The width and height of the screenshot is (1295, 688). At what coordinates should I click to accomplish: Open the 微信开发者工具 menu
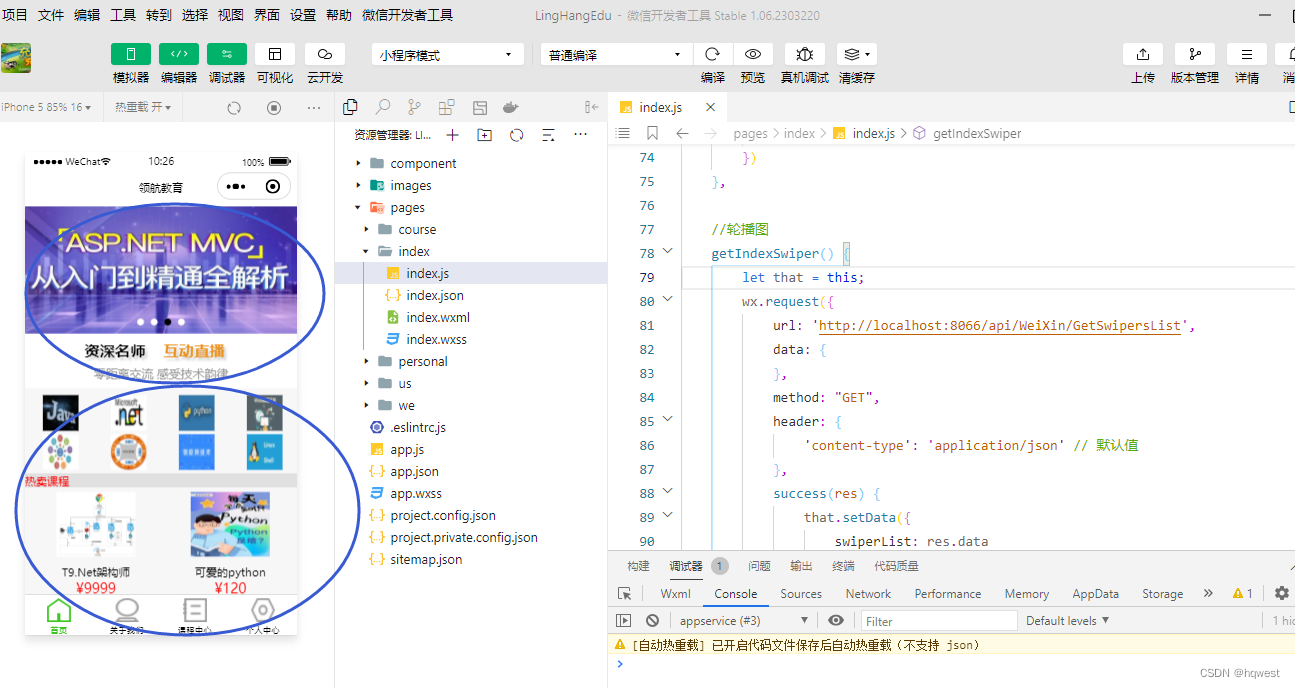(407, 15)
